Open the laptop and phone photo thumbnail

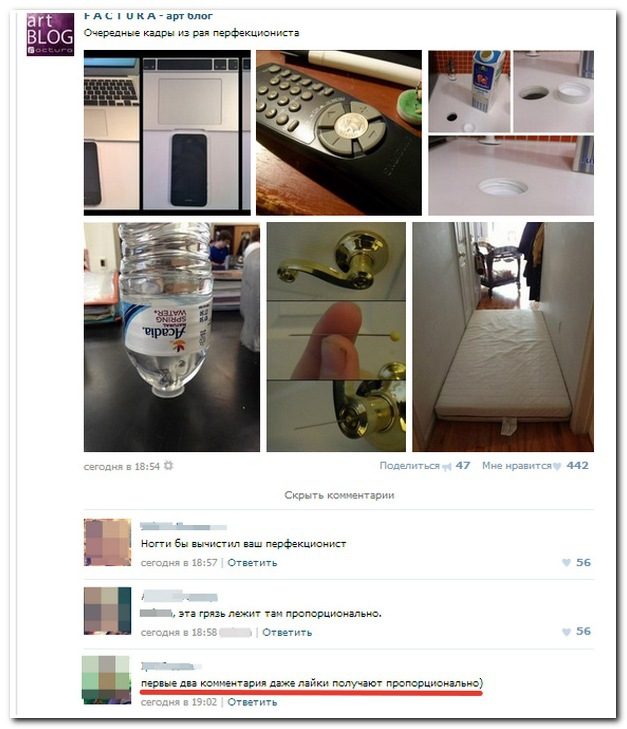167,133
